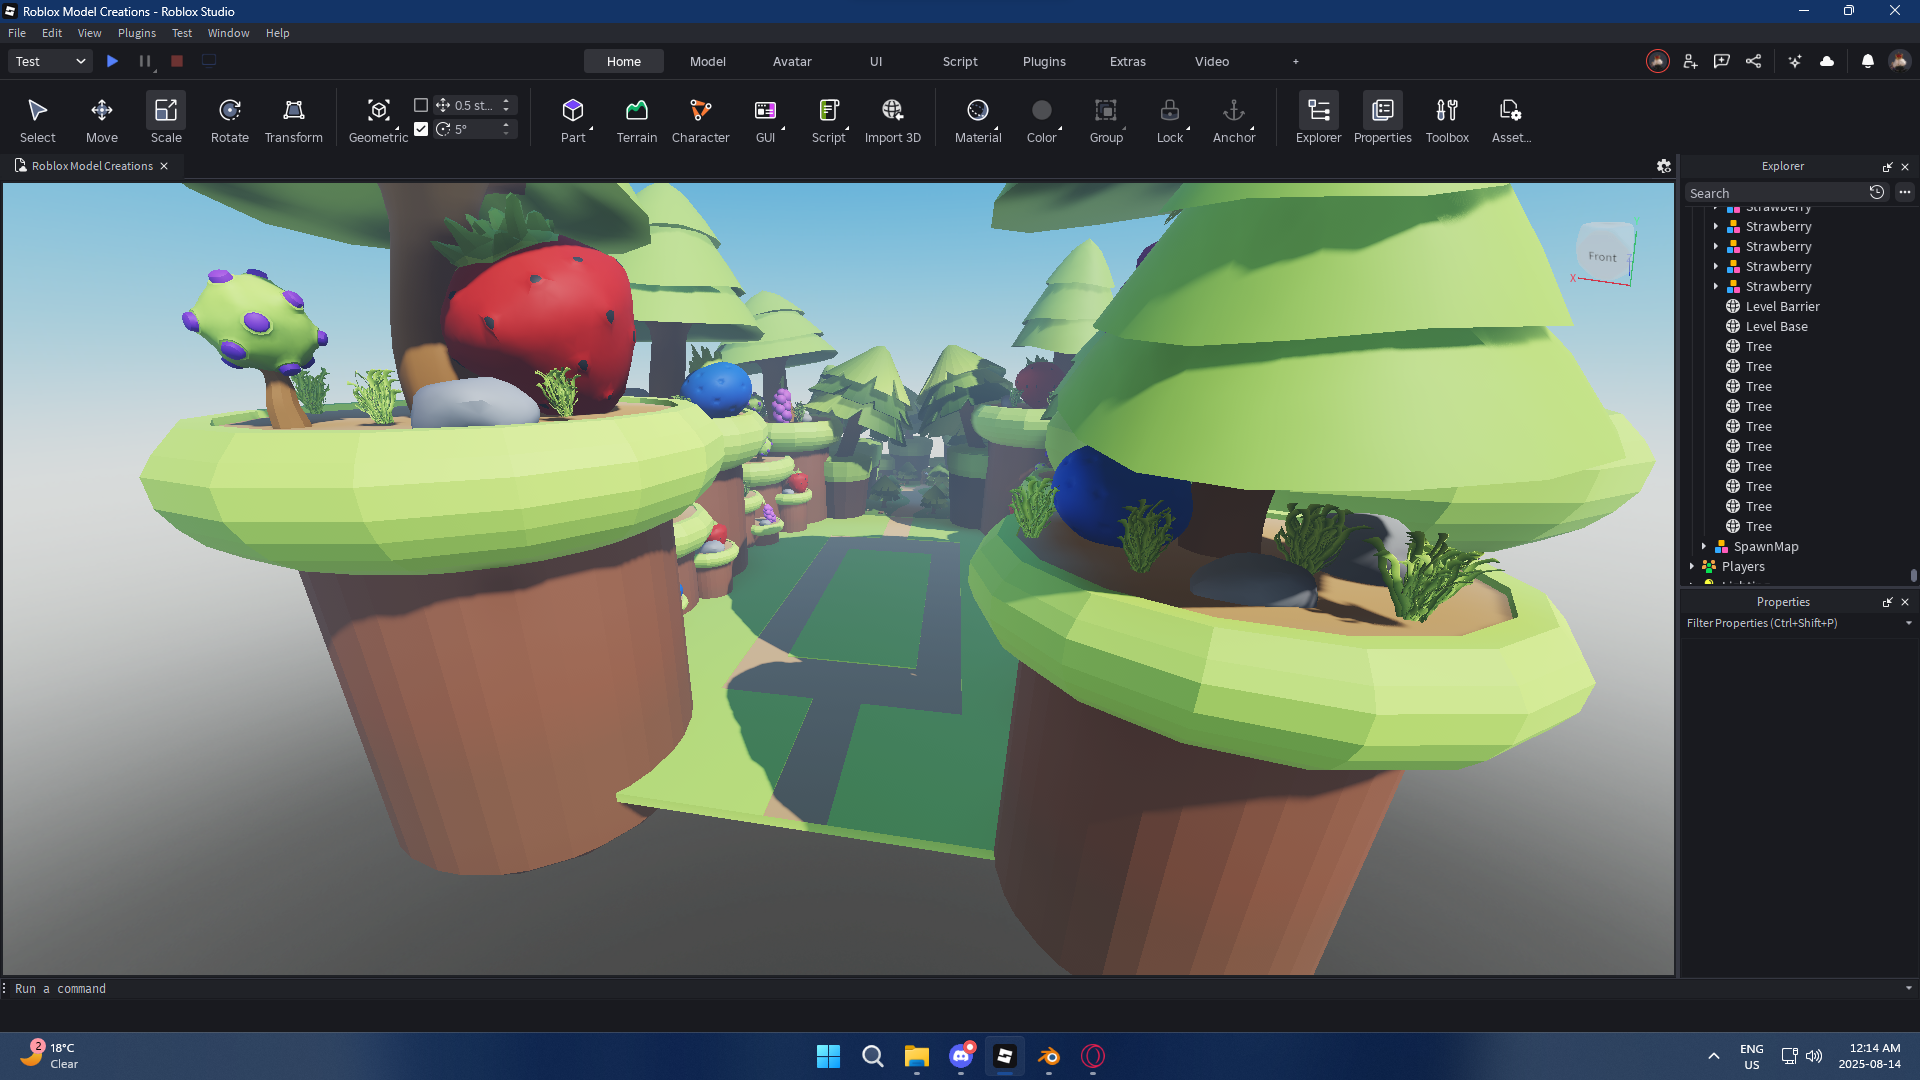This screenshot has height=1080, width=1920.
Task: Click the Import 3D button
Action: [x=892, y=118]
